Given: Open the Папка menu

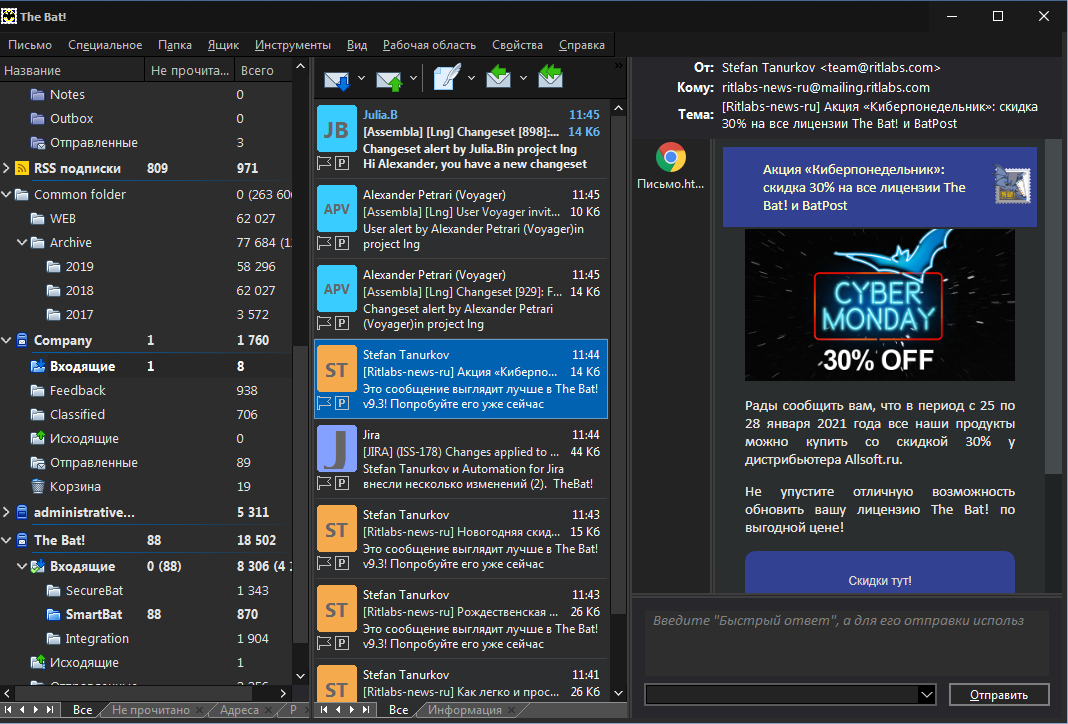Looking at the screenshot, I should 175,45.
